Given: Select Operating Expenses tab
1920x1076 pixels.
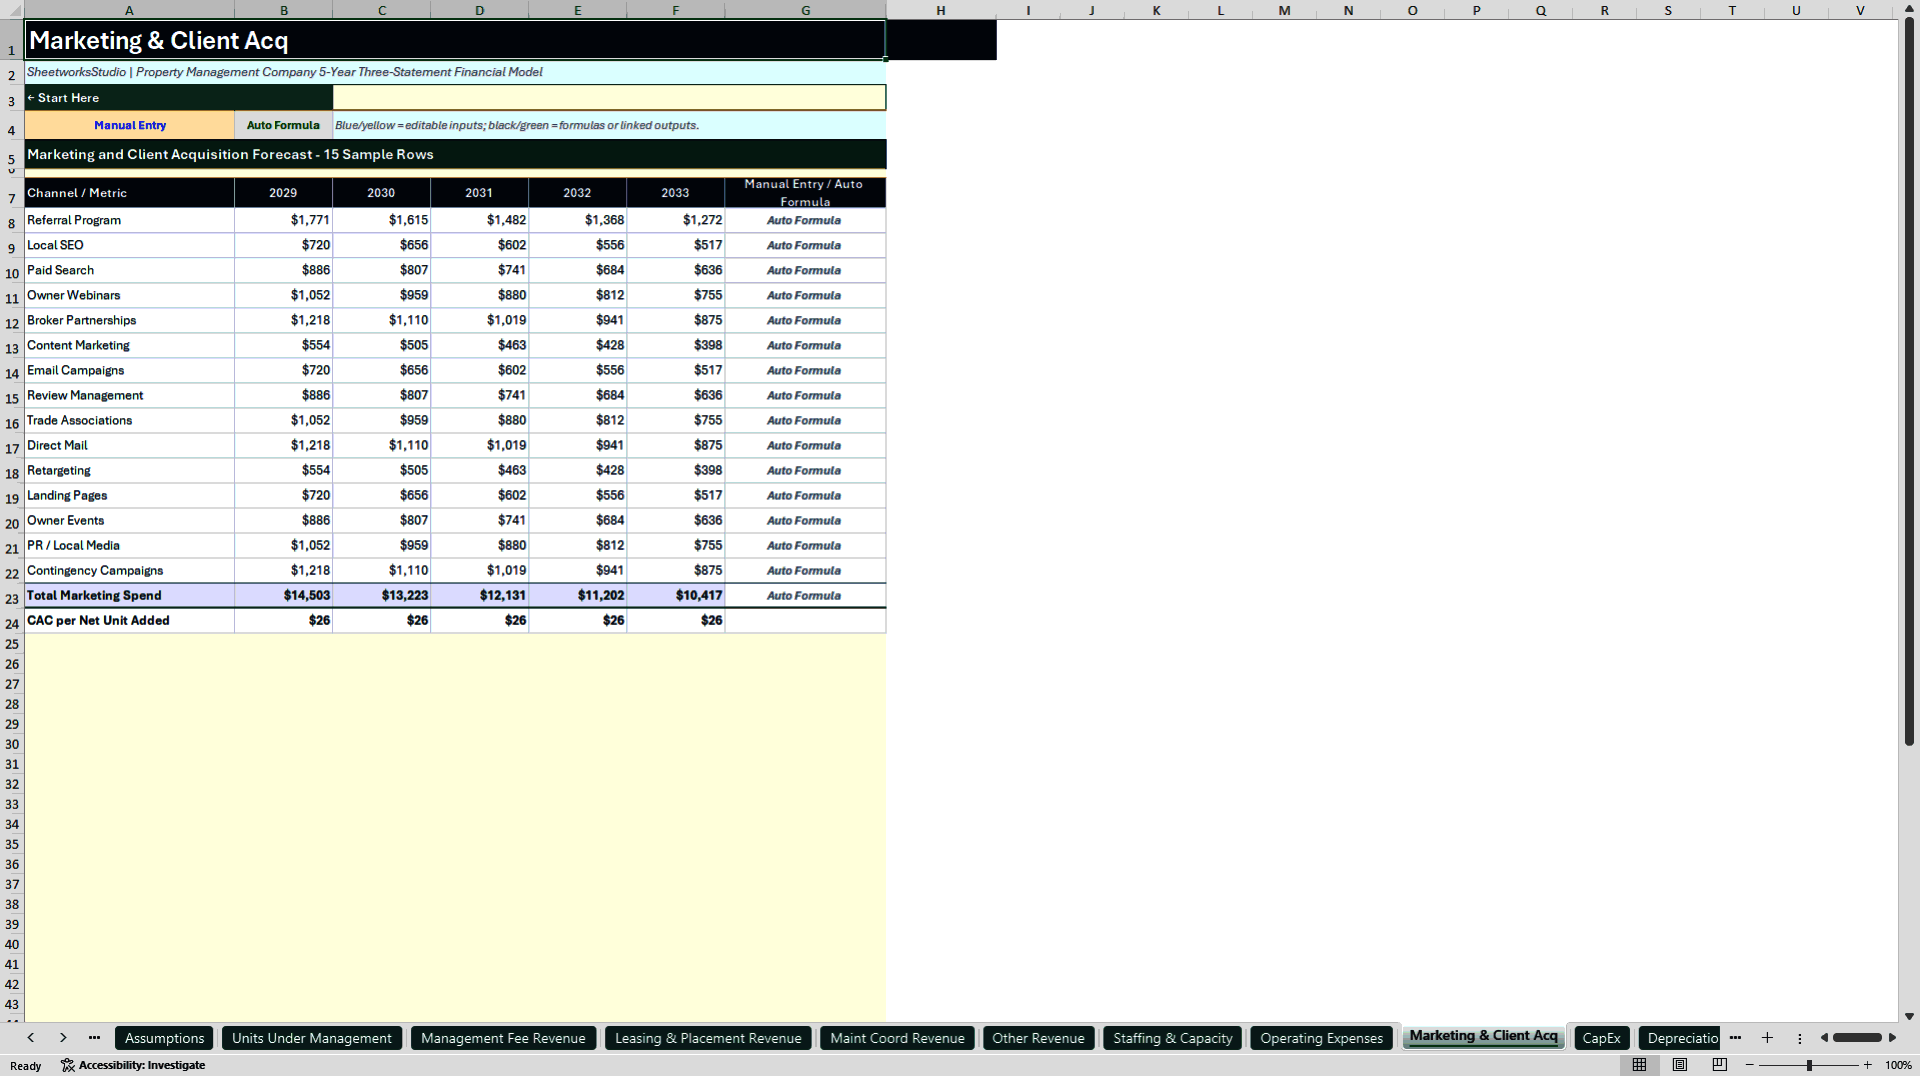Looking at the screenshot, I should pos(1321,1038).
